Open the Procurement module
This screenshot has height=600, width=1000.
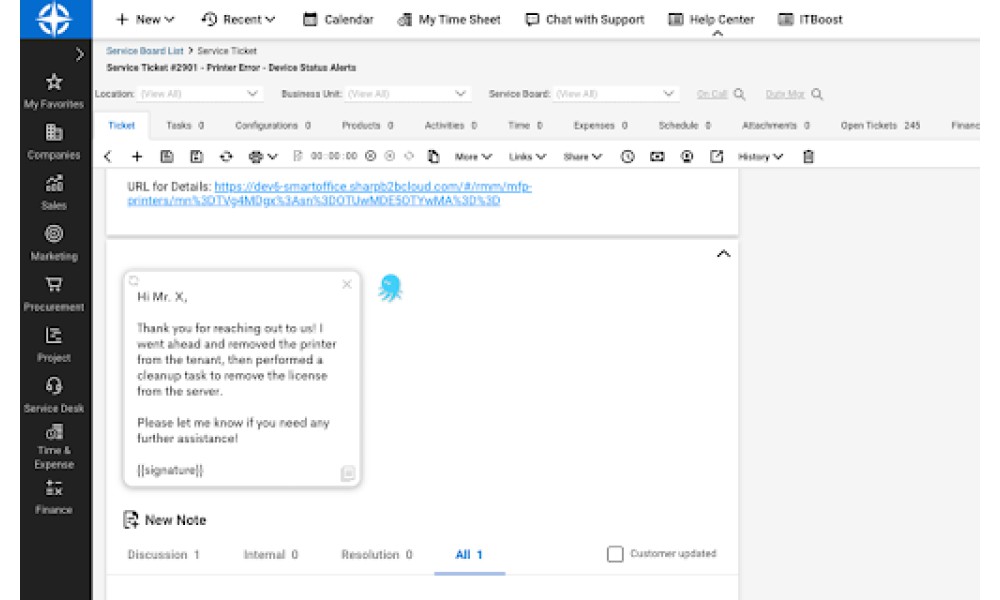54,294
